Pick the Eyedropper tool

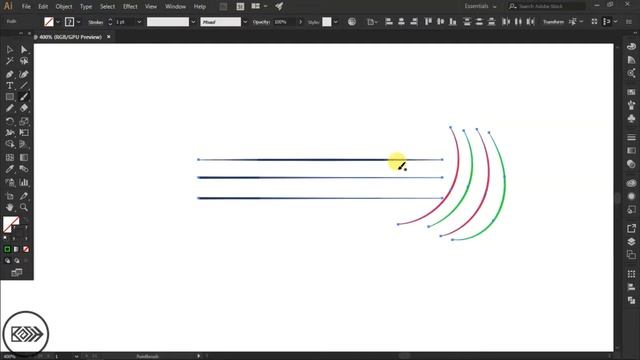pyautogui.click(x=10, y=169)
